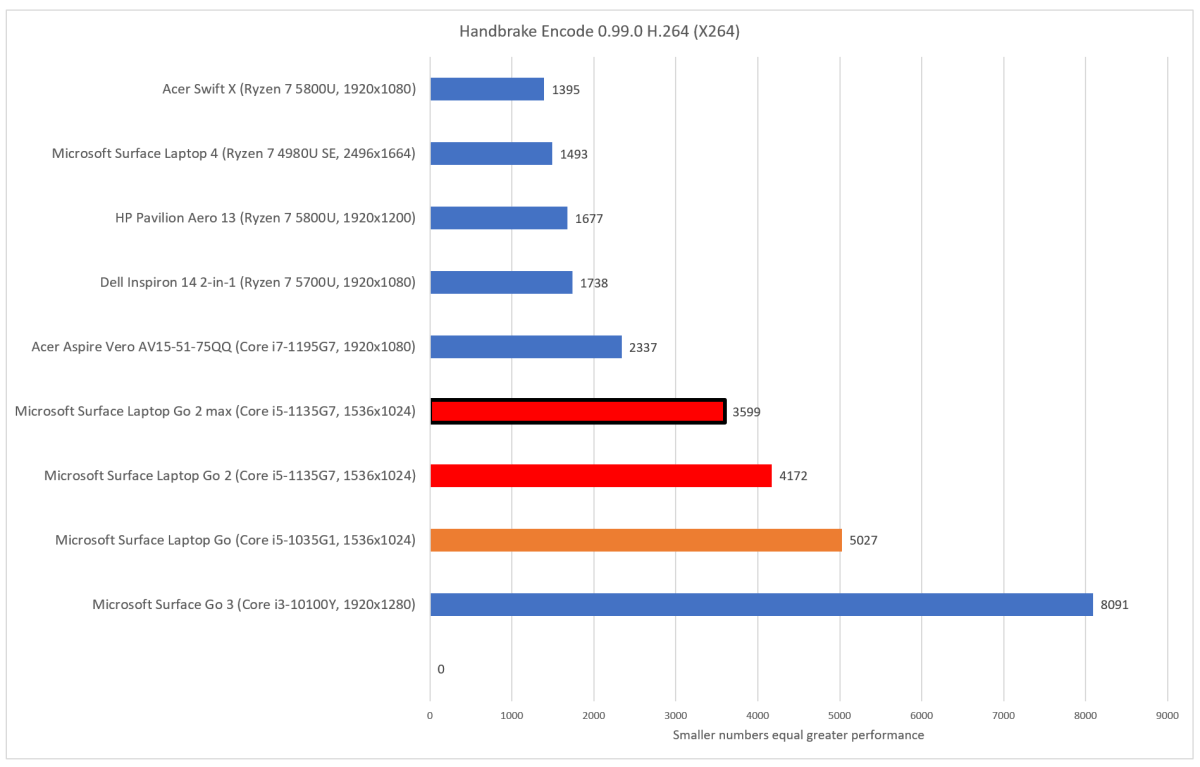Image resolution: width=1200 pixels, height=767 pixels.
Task: Select the orange Surface Laptop Go bar
Action: 636,540
